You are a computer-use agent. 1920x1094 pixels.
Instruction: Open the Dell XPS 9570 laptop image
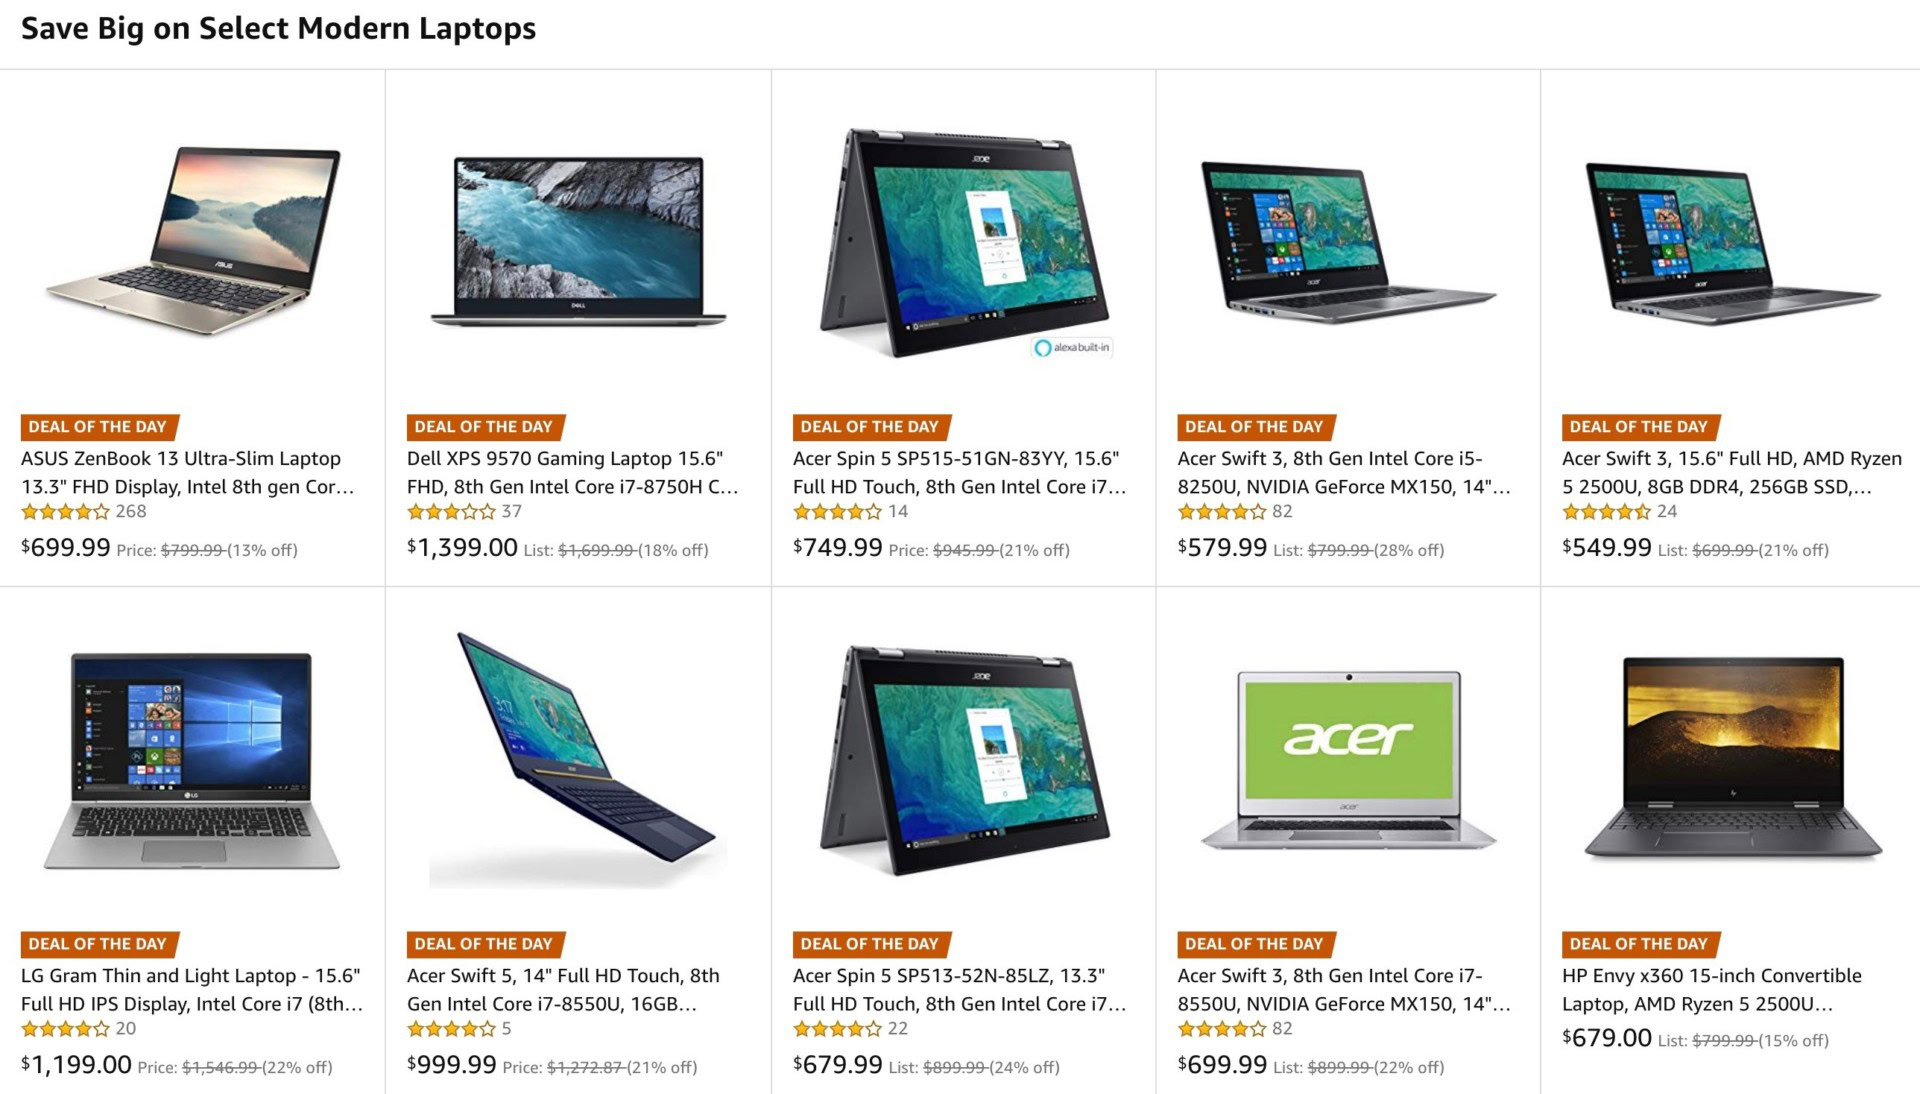click(578, 241)
